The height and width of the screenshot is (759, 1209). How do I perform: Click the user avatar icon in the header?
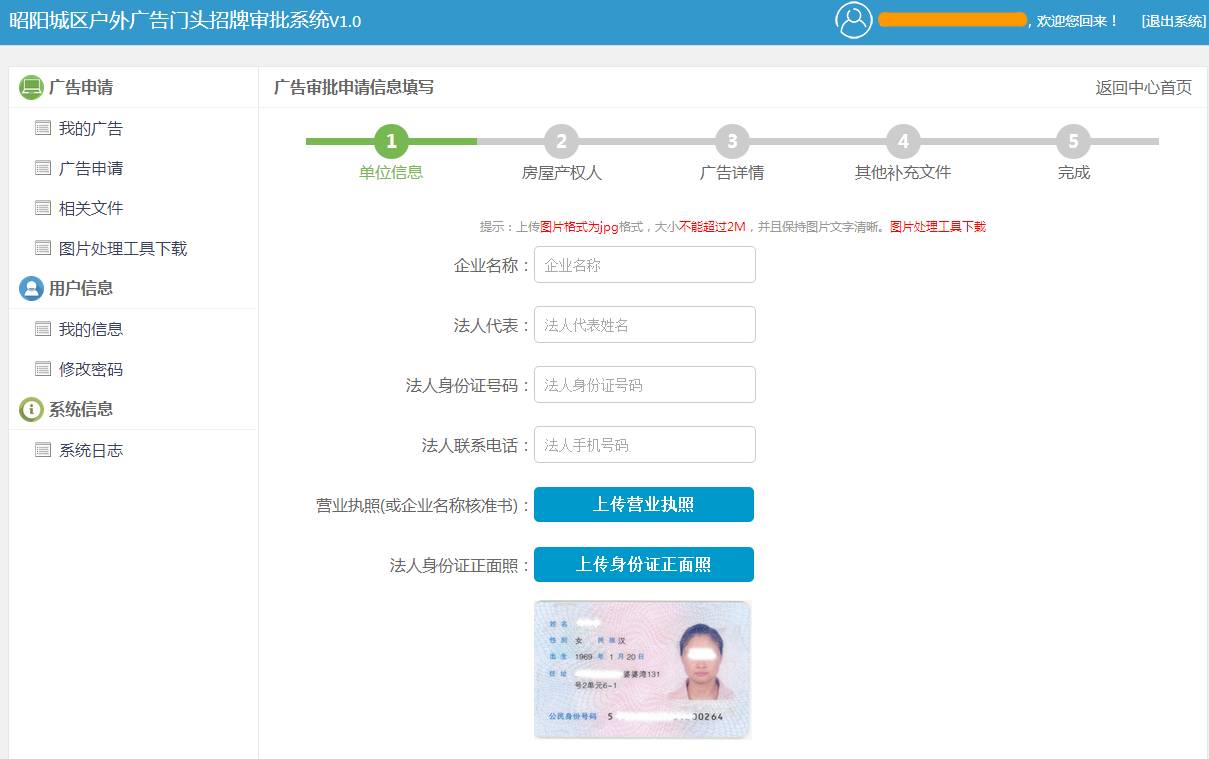852,19
